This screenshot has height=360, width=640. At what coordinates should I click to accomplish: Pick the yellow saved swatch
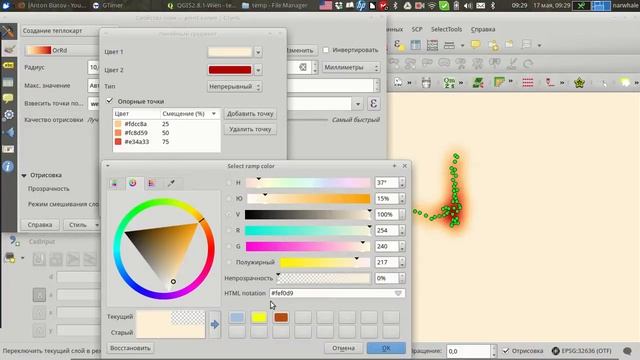point(259,317)
